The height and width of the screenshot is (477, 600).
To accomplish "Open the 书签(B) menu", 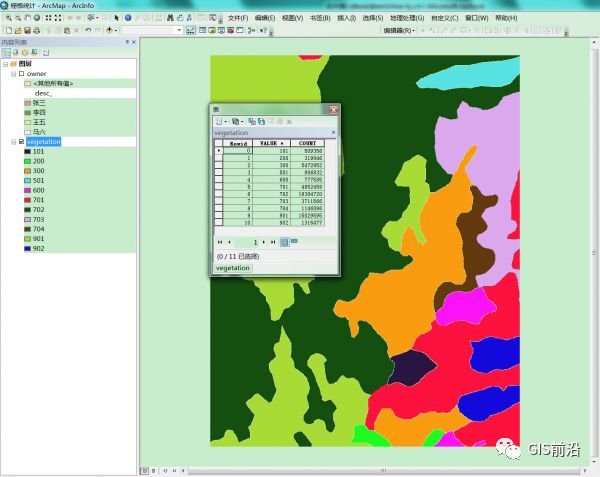I will pyautogui.click(x=320, y=18).
